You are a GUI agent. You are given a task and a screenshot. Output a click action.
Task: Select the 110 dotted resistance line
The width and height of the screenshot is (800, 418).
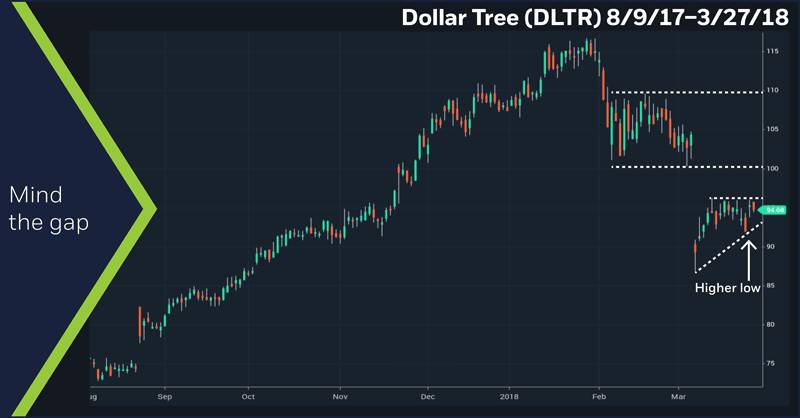pyautogui.click(x=690, y=92)
